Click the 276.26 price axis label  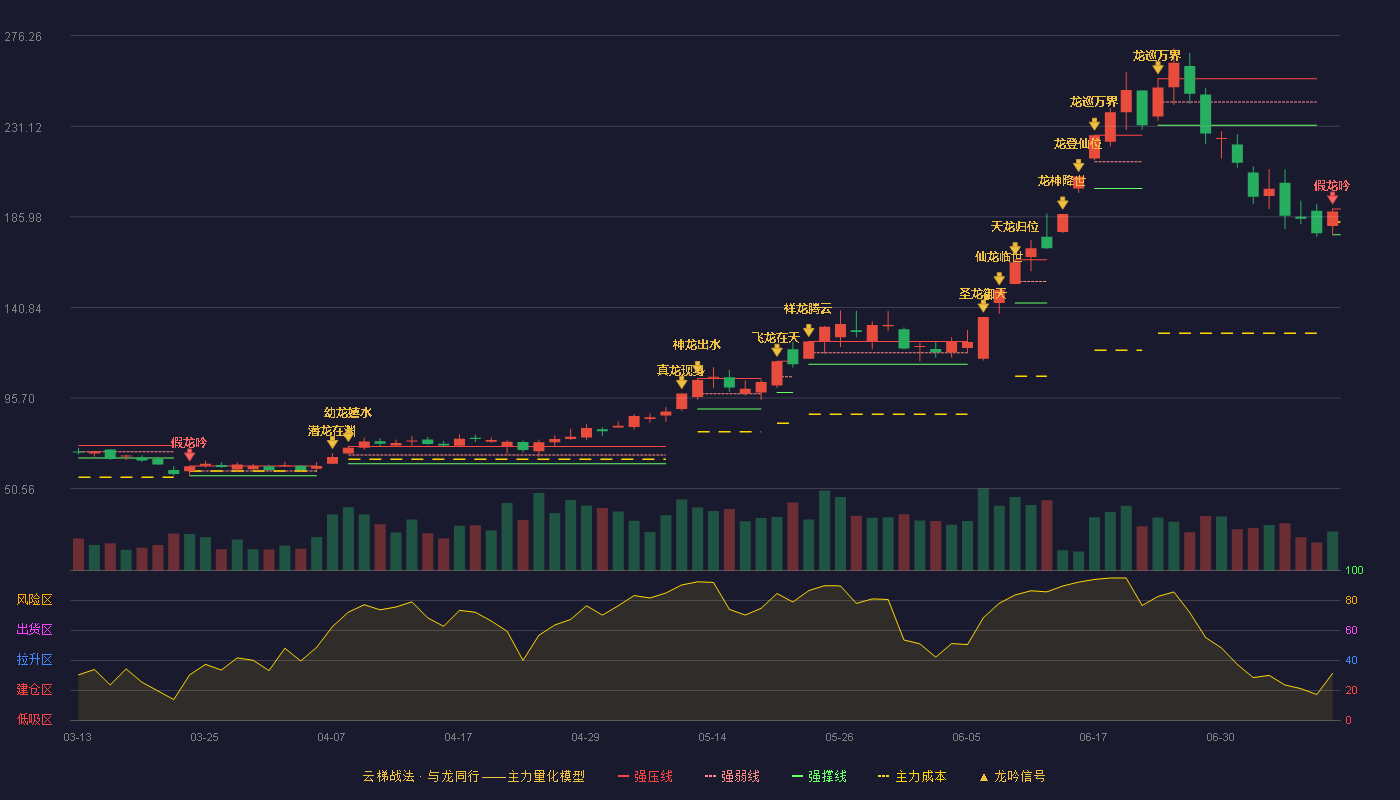click(23, 37)
